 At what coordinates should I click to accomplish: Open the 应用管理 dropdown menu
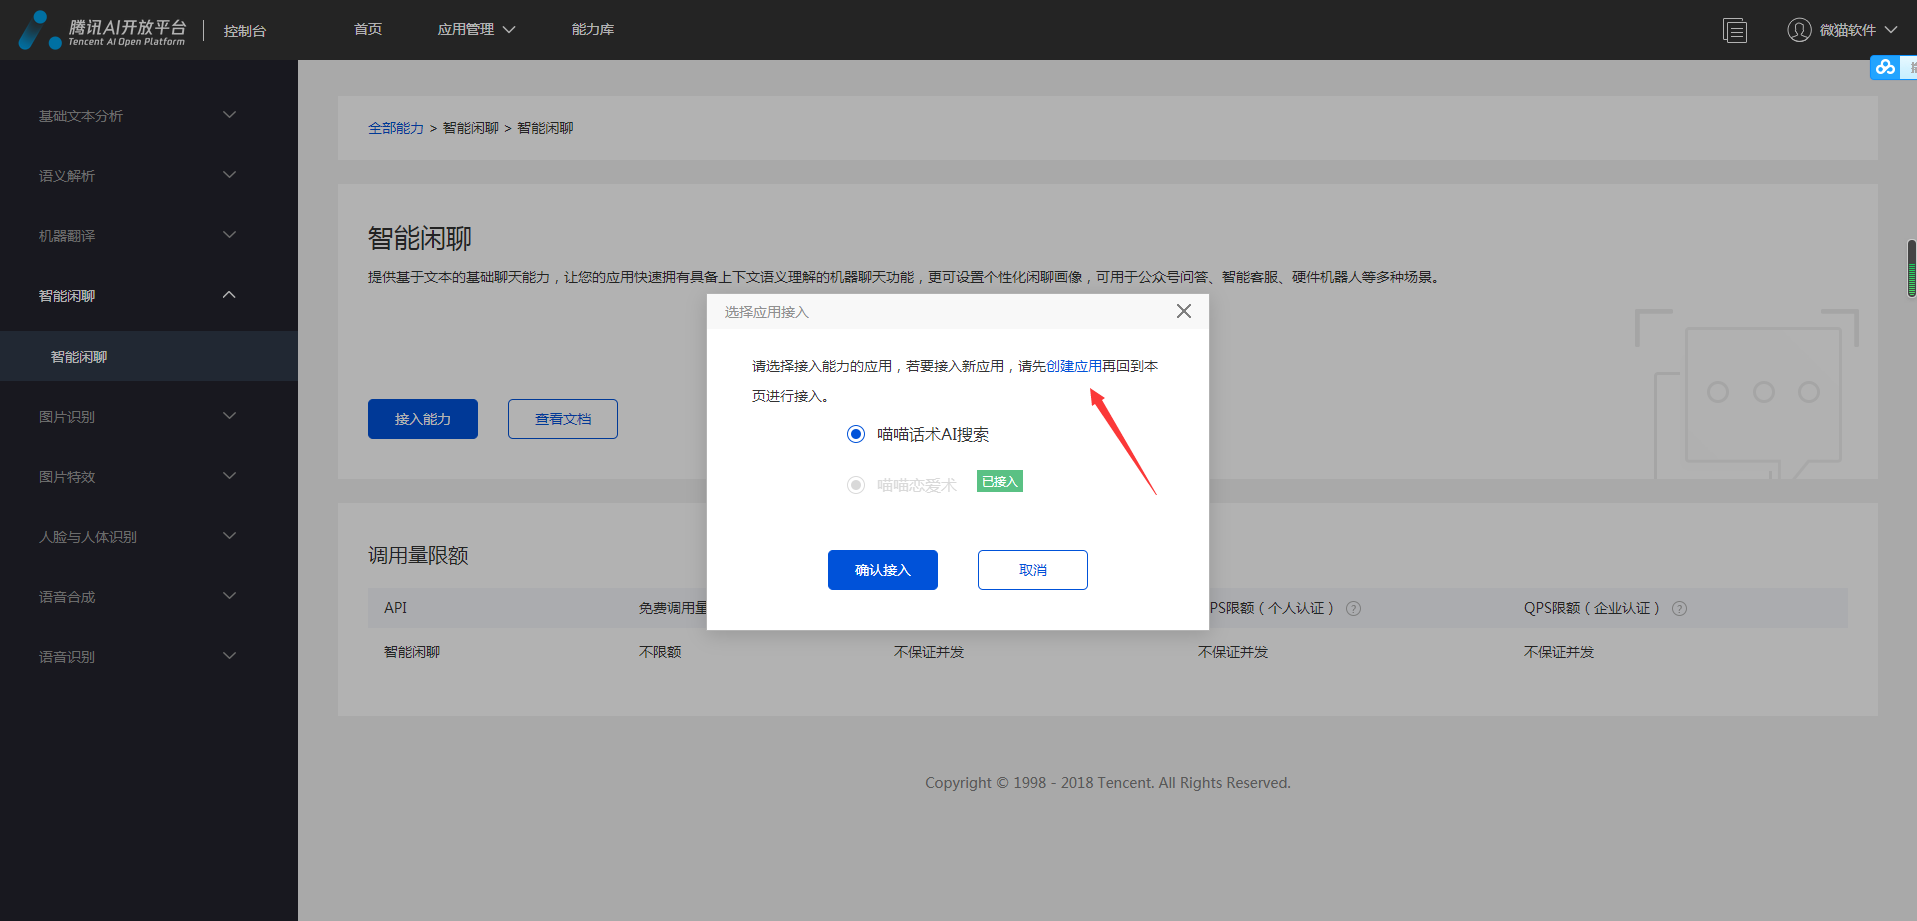[476, 30]
